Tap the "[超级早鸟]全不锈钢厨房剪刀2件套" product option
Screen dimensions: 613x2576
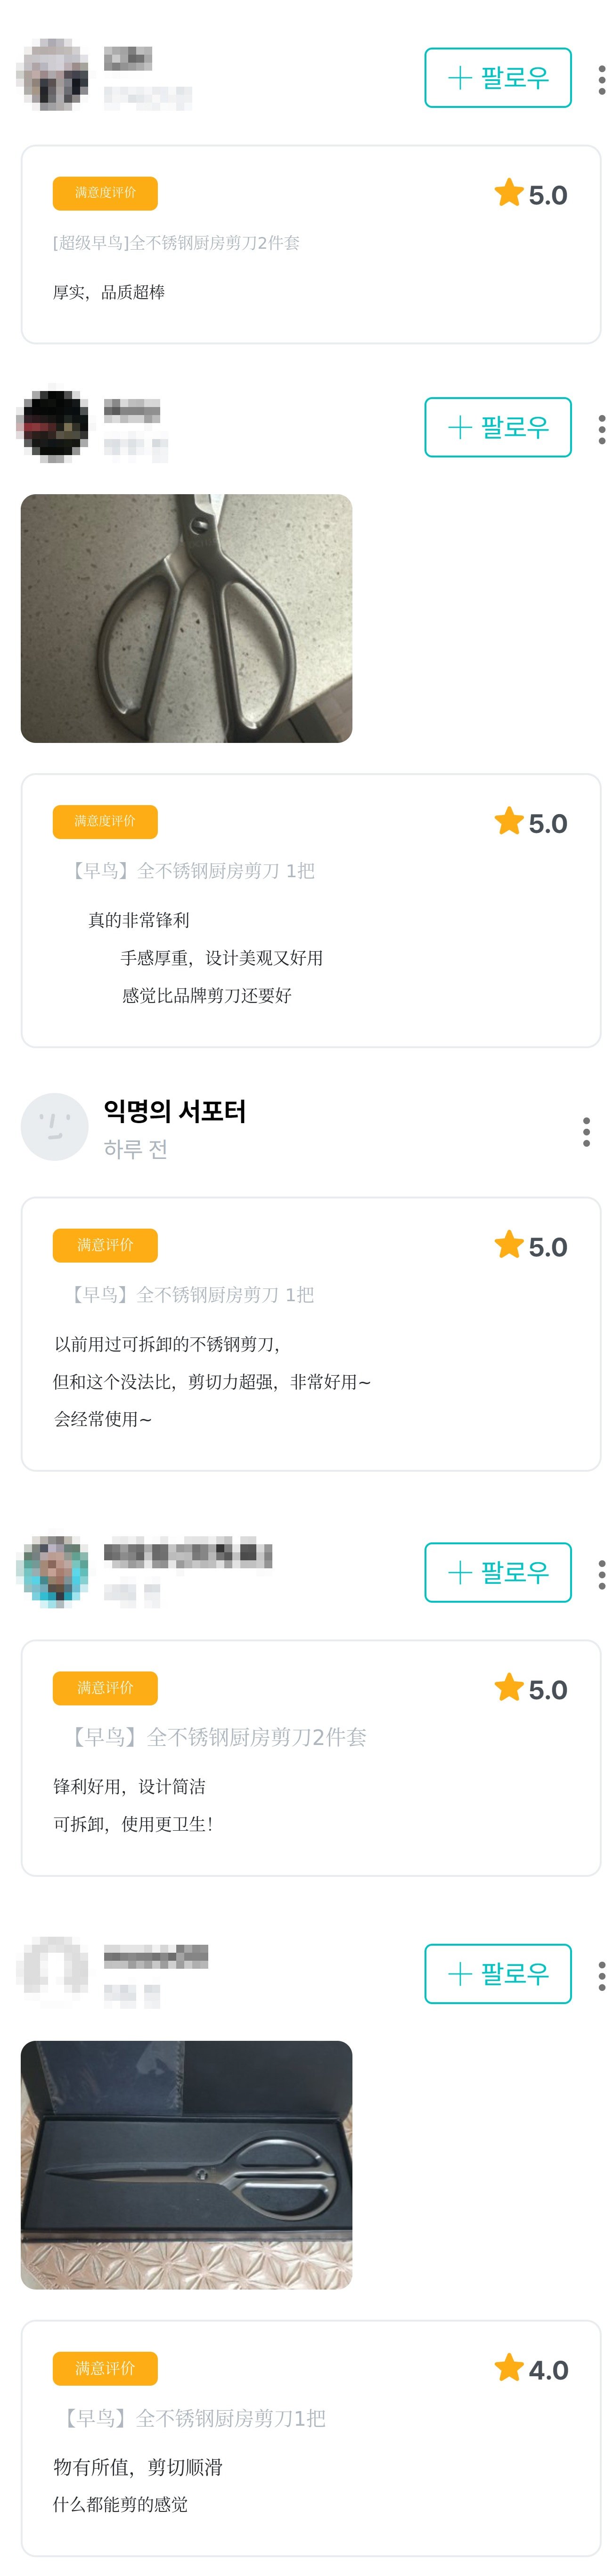[176, 243]
